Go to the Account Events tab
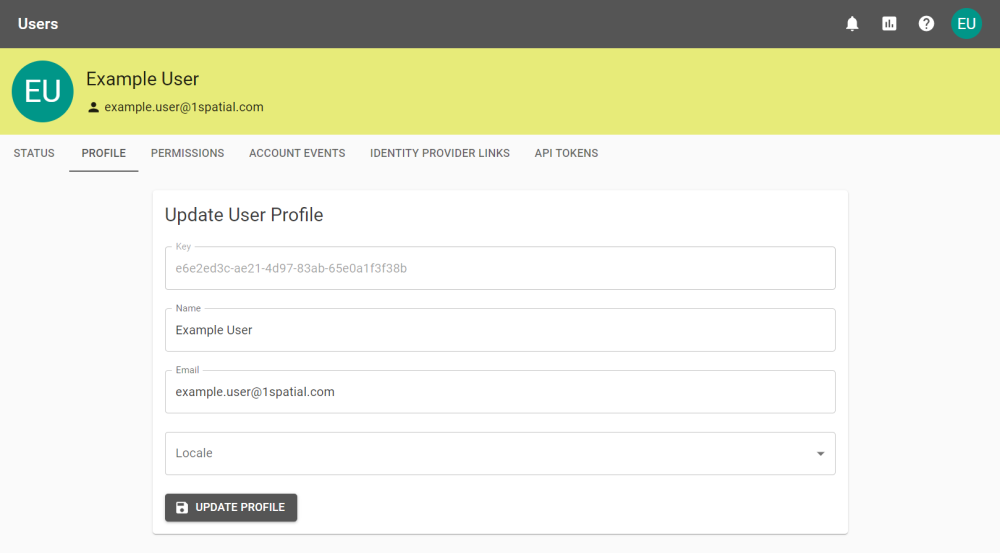The image size is (1000, 553). (297, 154)
